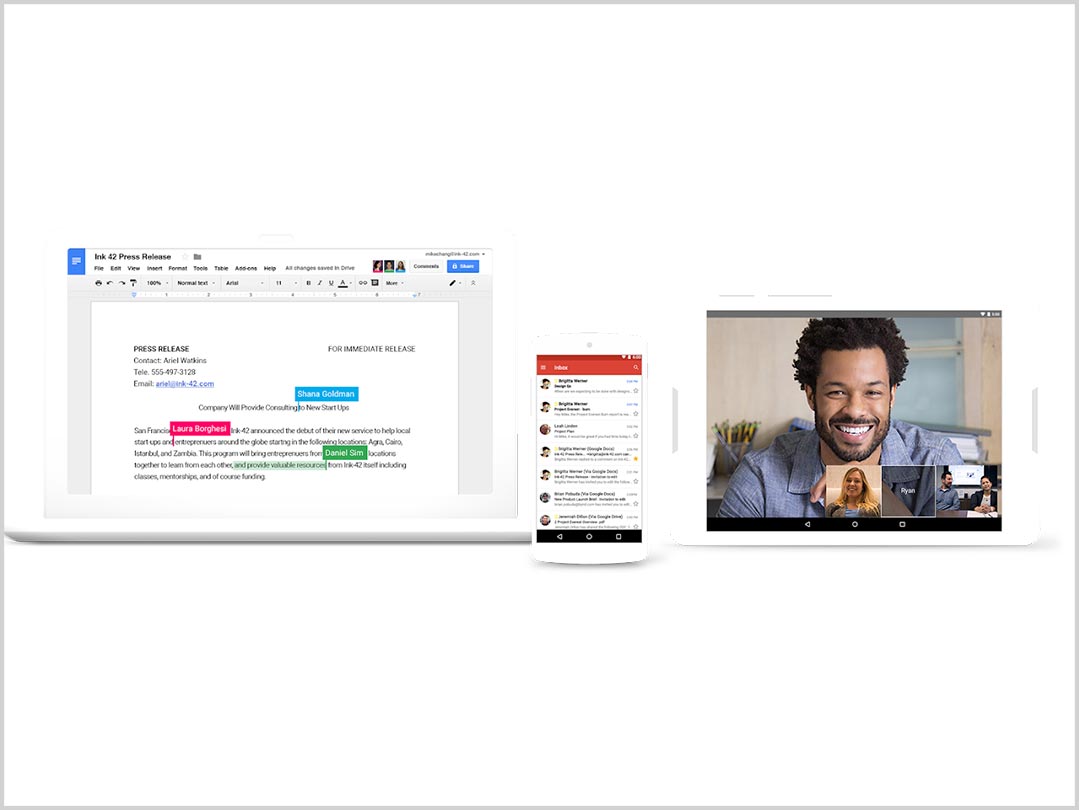Select Ryan's video thumbnail in call
The image size is (1080, 810).
tap(908, 491)
